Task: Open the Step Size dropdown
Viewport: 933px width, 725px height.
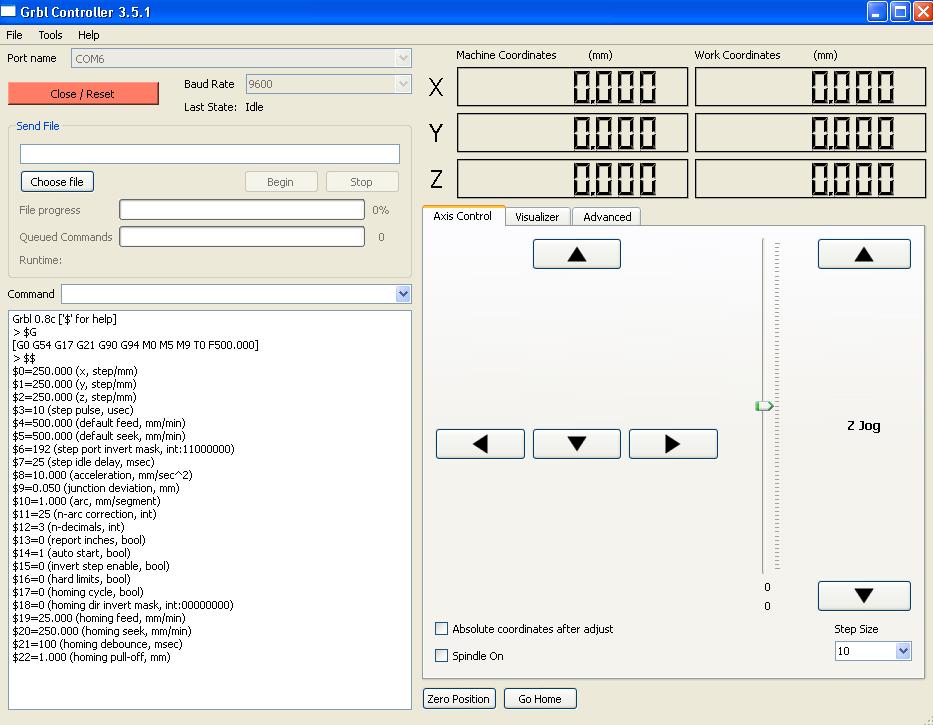Action: [x=873, y=651]
